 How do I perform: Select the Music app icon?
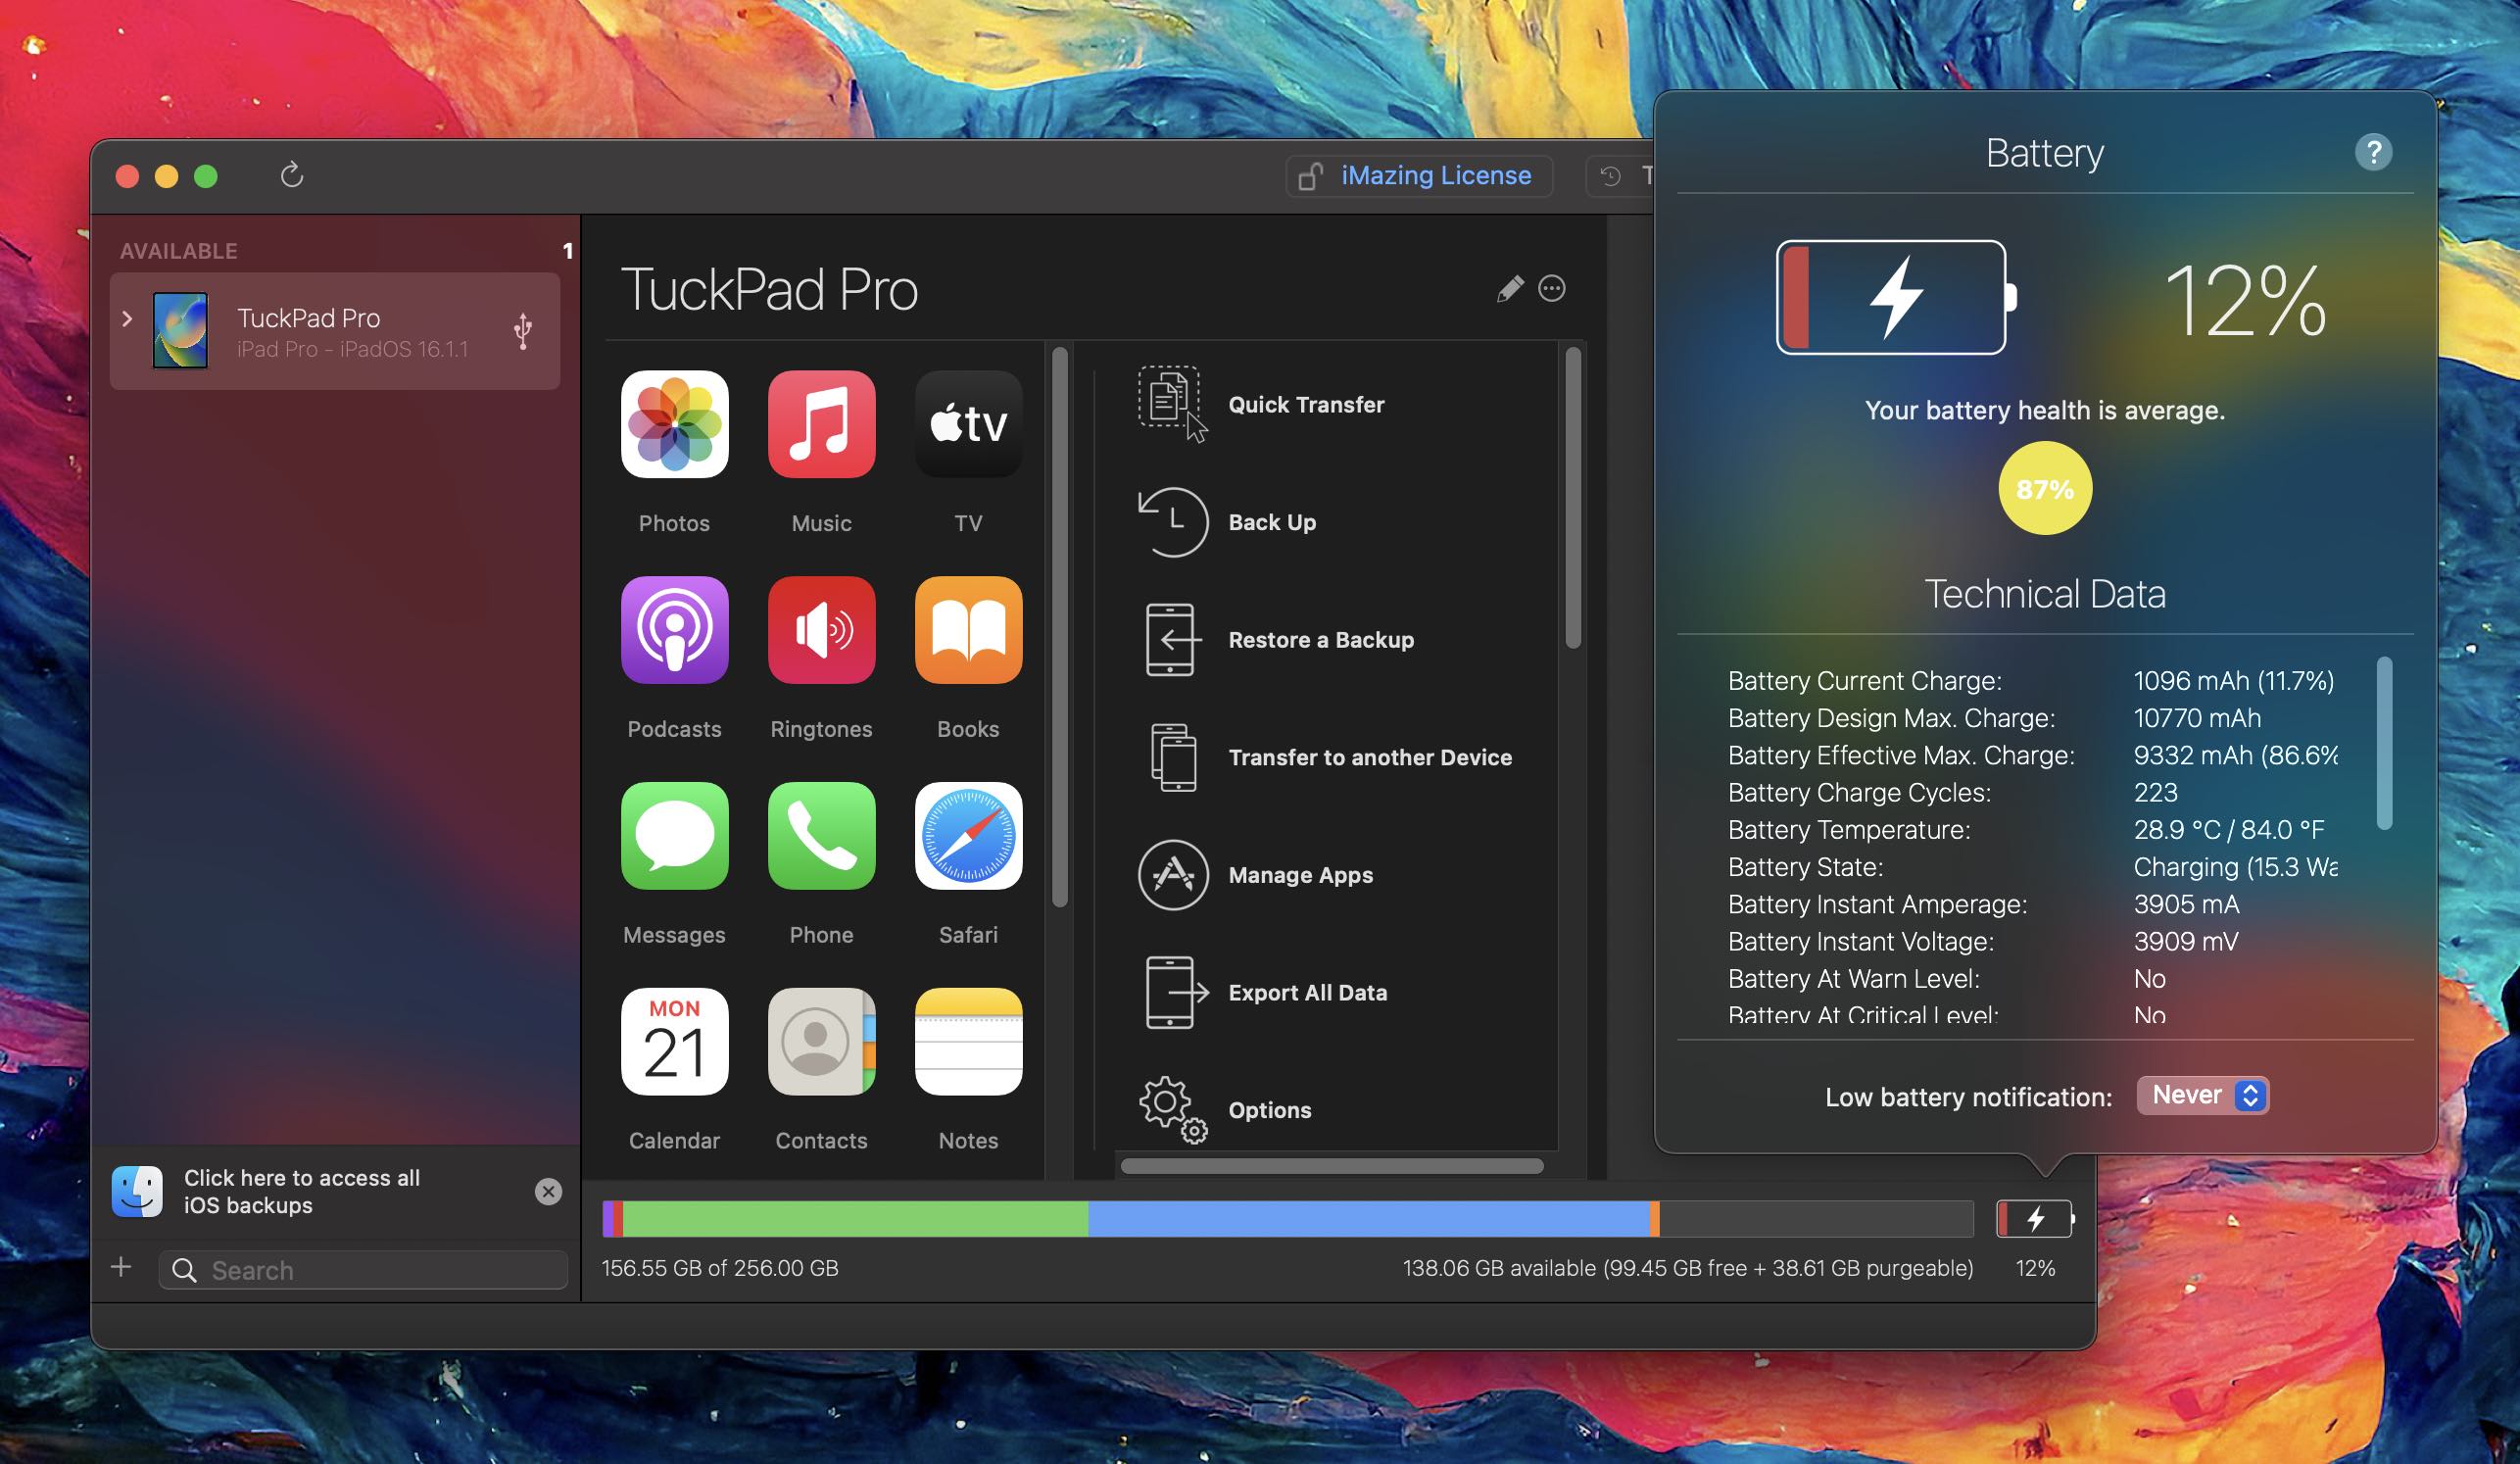pyautogui.click(x=819, y=421)
